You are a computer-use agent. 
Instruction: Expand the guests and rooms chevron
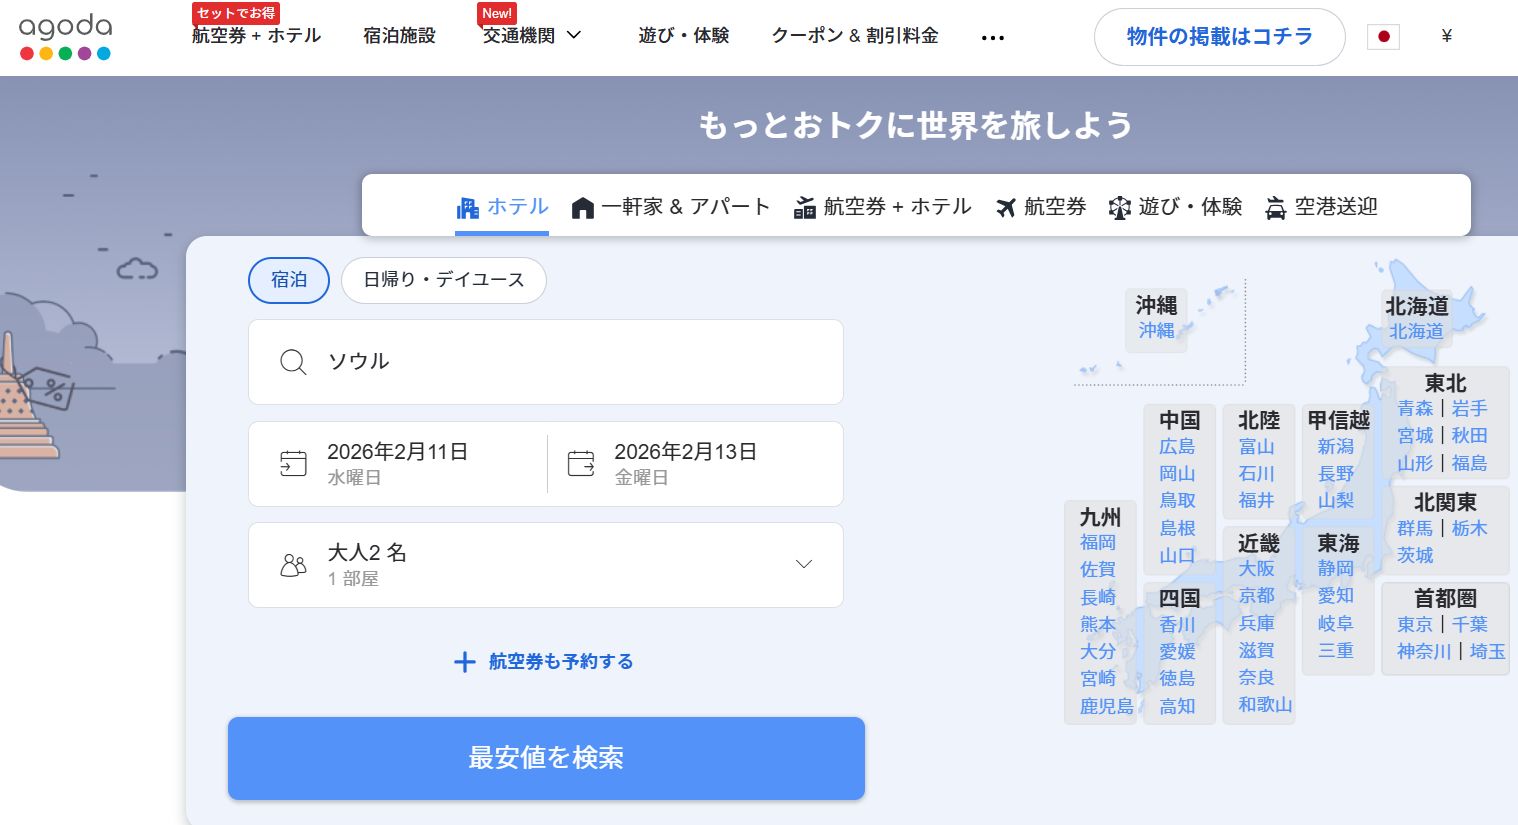803,564
